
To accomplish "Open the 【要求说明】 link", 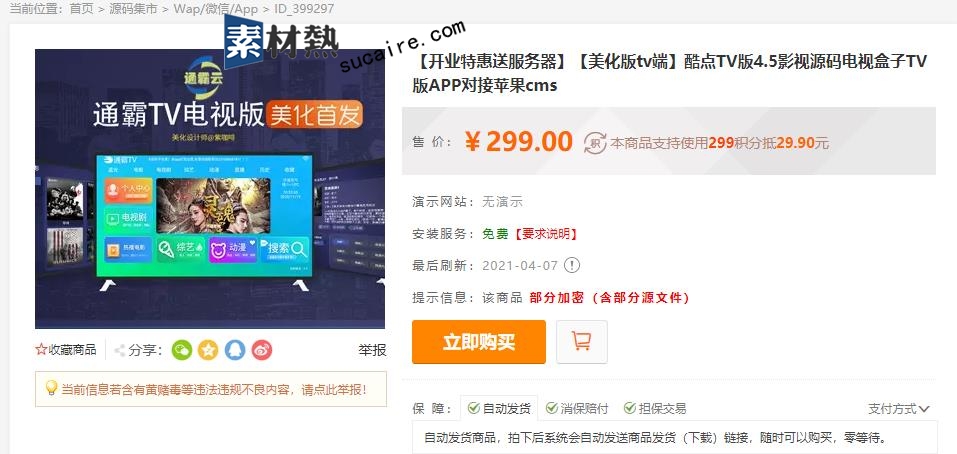I will pos(544,234).
